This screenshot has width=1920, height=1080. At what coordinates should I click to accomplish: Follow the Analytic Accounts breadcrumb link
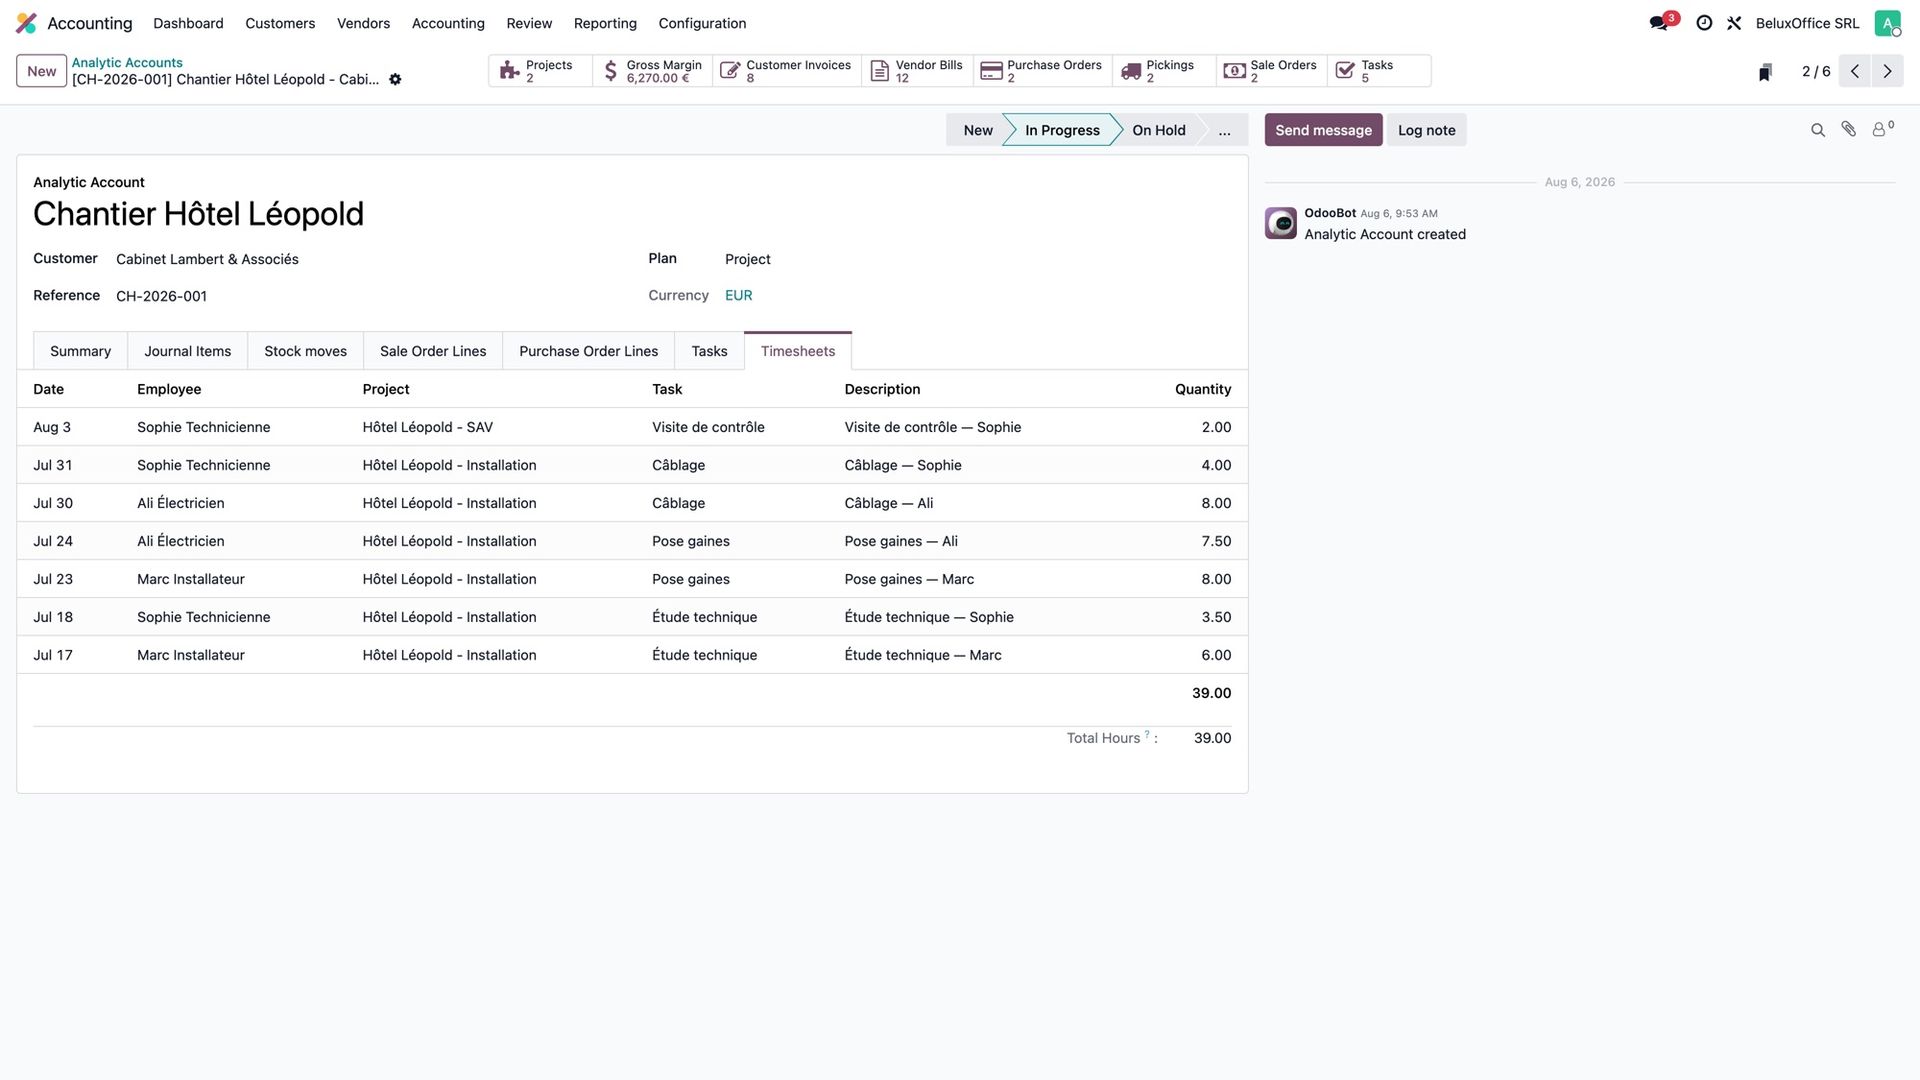(x=127, y=62)
